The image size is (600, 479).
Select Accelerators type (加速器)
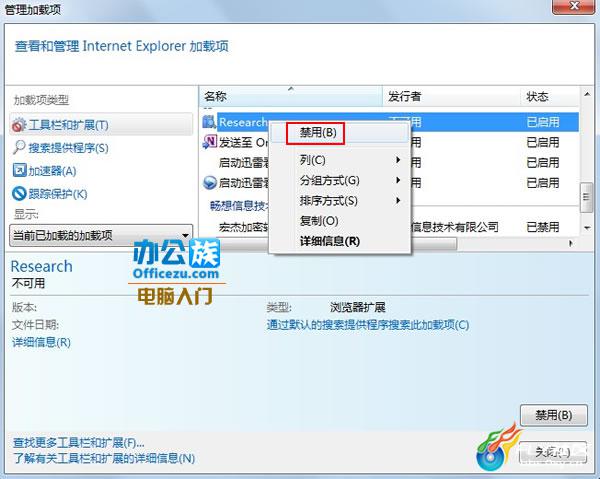coord(44,171)
